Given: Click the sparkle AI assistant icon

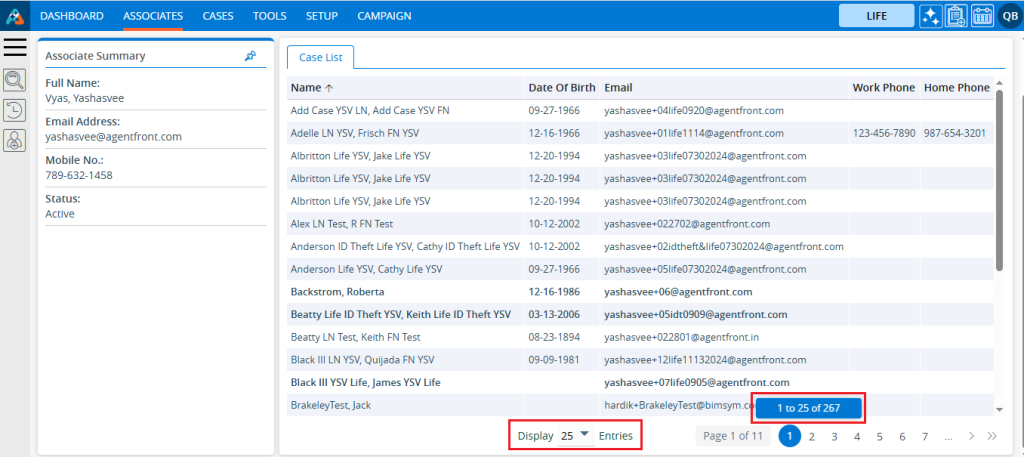Looking at the screenshot, I should [x=930, y=16].
